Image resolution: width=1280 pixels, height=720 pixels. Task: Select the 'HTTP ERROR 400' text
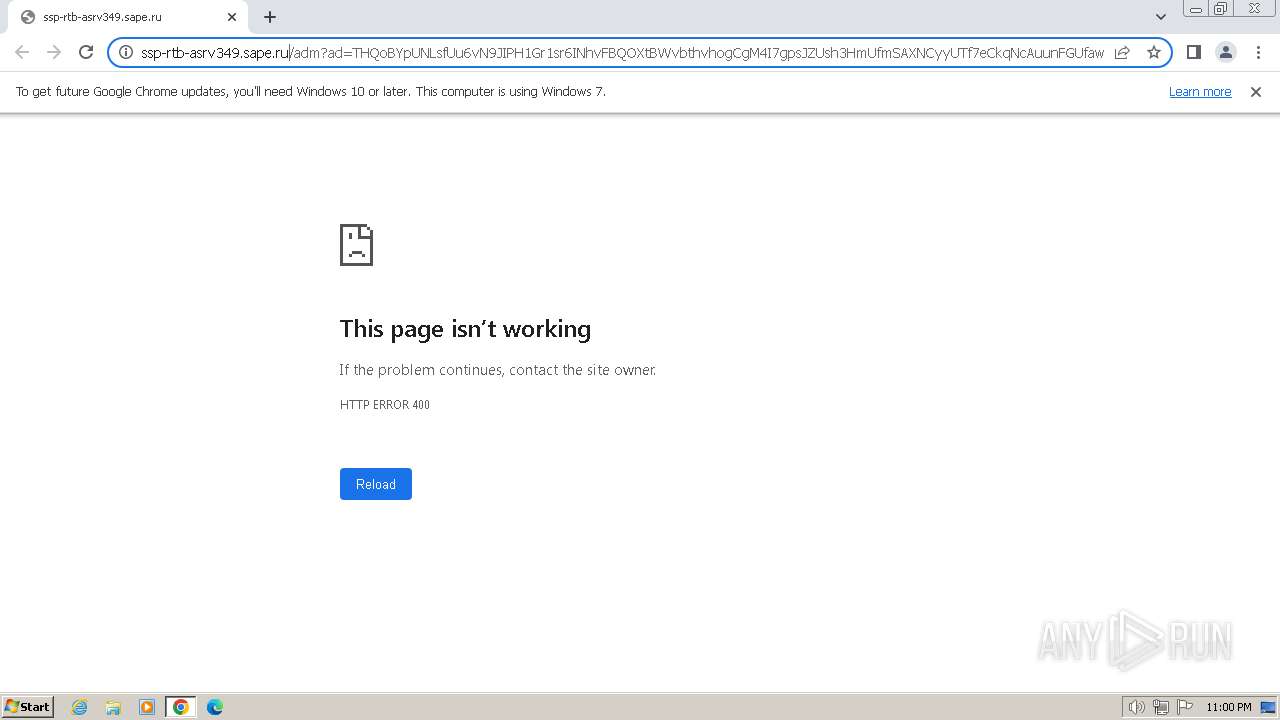pyautogui.click(x=385, y=405)
